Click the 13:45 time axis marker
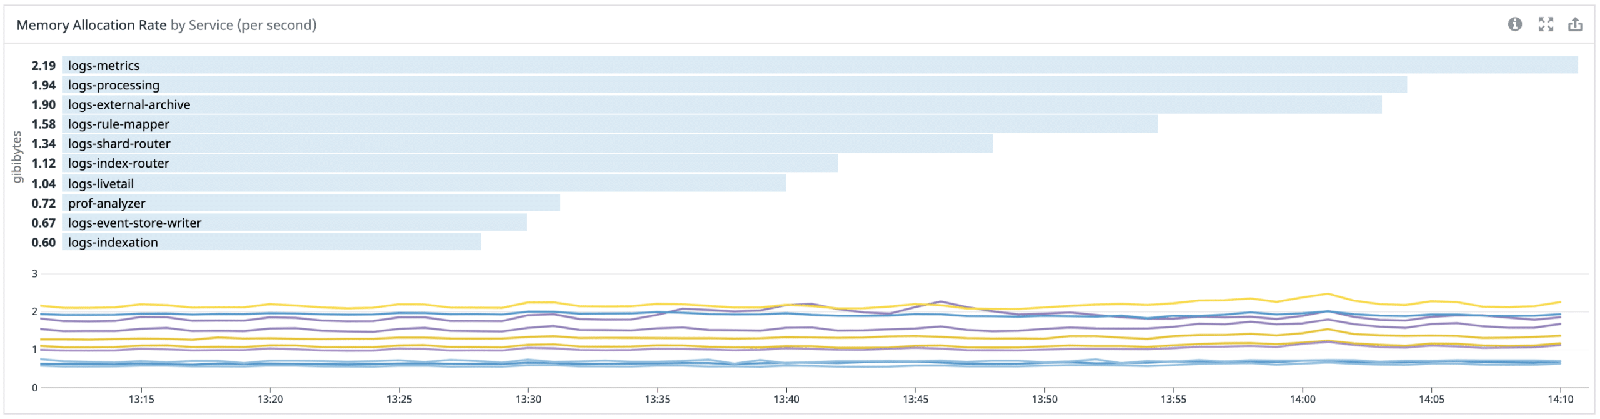 915,399
